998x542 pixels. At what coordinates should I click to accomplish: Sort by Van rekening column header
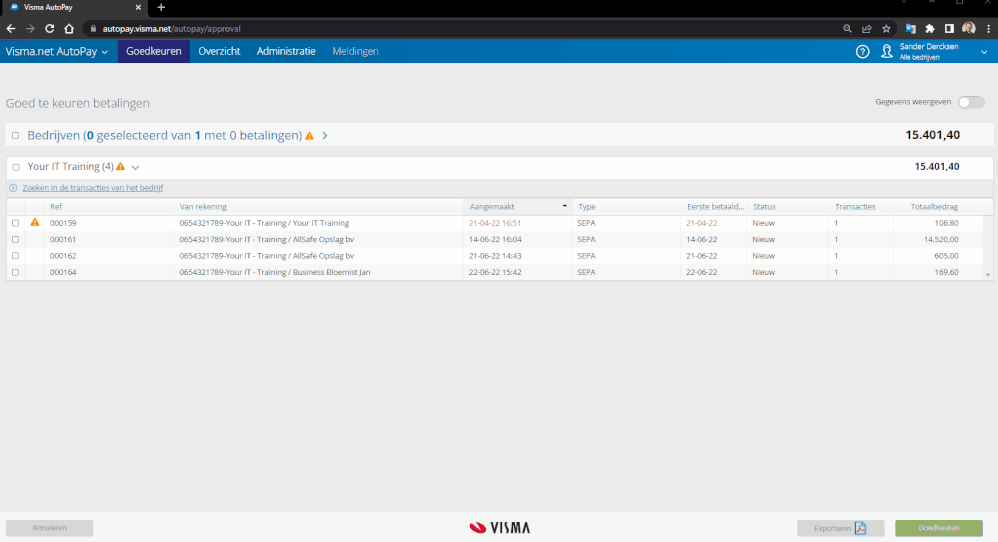203,207
